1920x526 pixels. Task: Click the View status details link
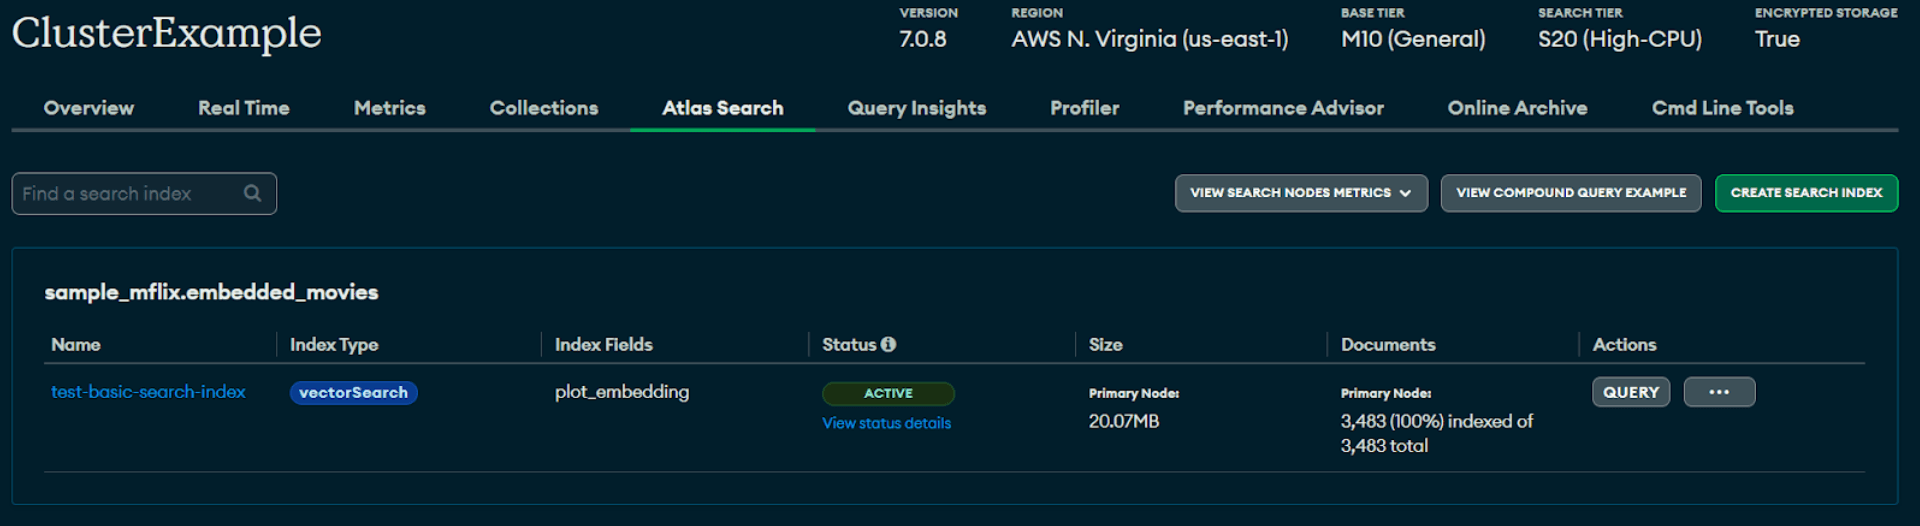[x=887, y=423]
